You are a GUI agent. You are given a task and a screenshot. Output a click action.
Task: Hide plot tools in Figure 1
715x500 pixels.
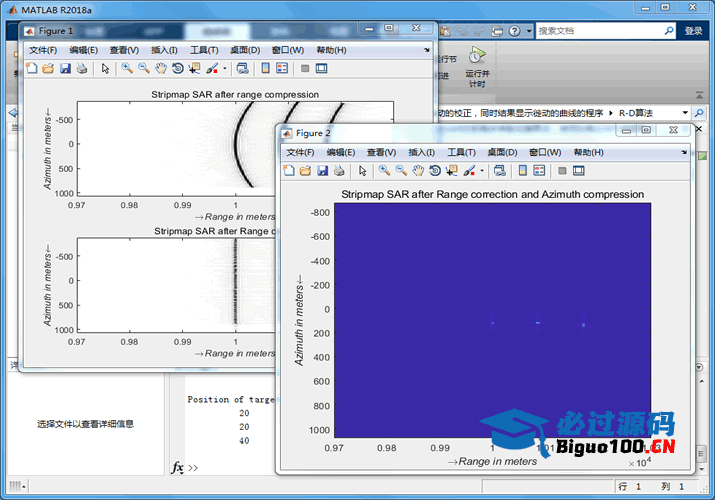tap(305, 68)
